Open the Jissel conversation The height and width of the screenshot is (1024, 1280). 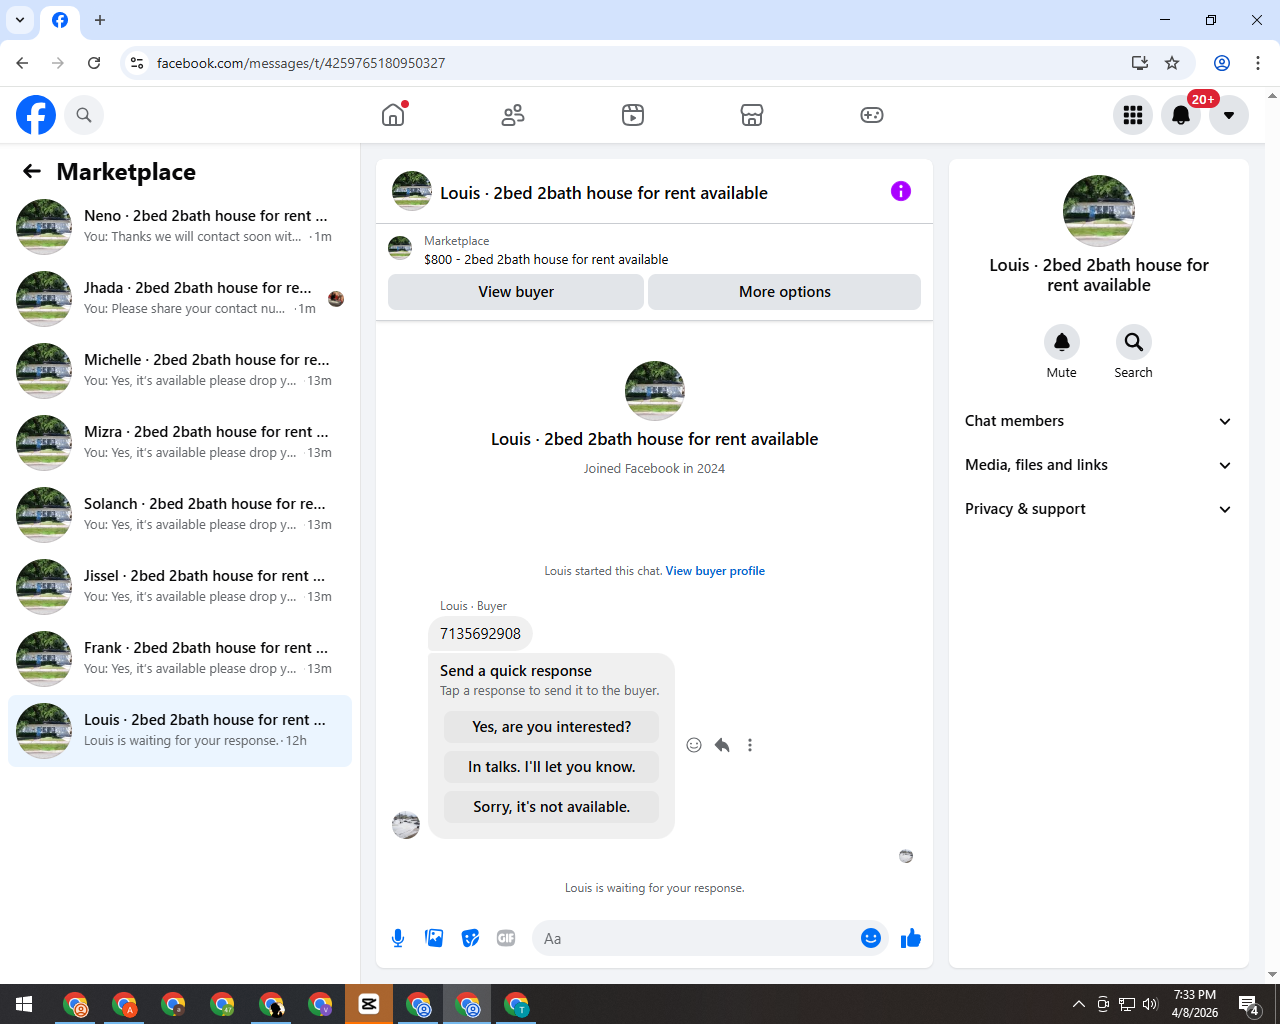click(180, 587)
